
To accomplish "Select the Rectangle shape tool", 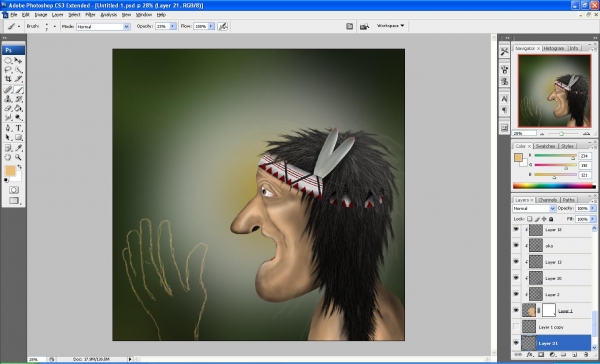I will click(x=18, y=137).
